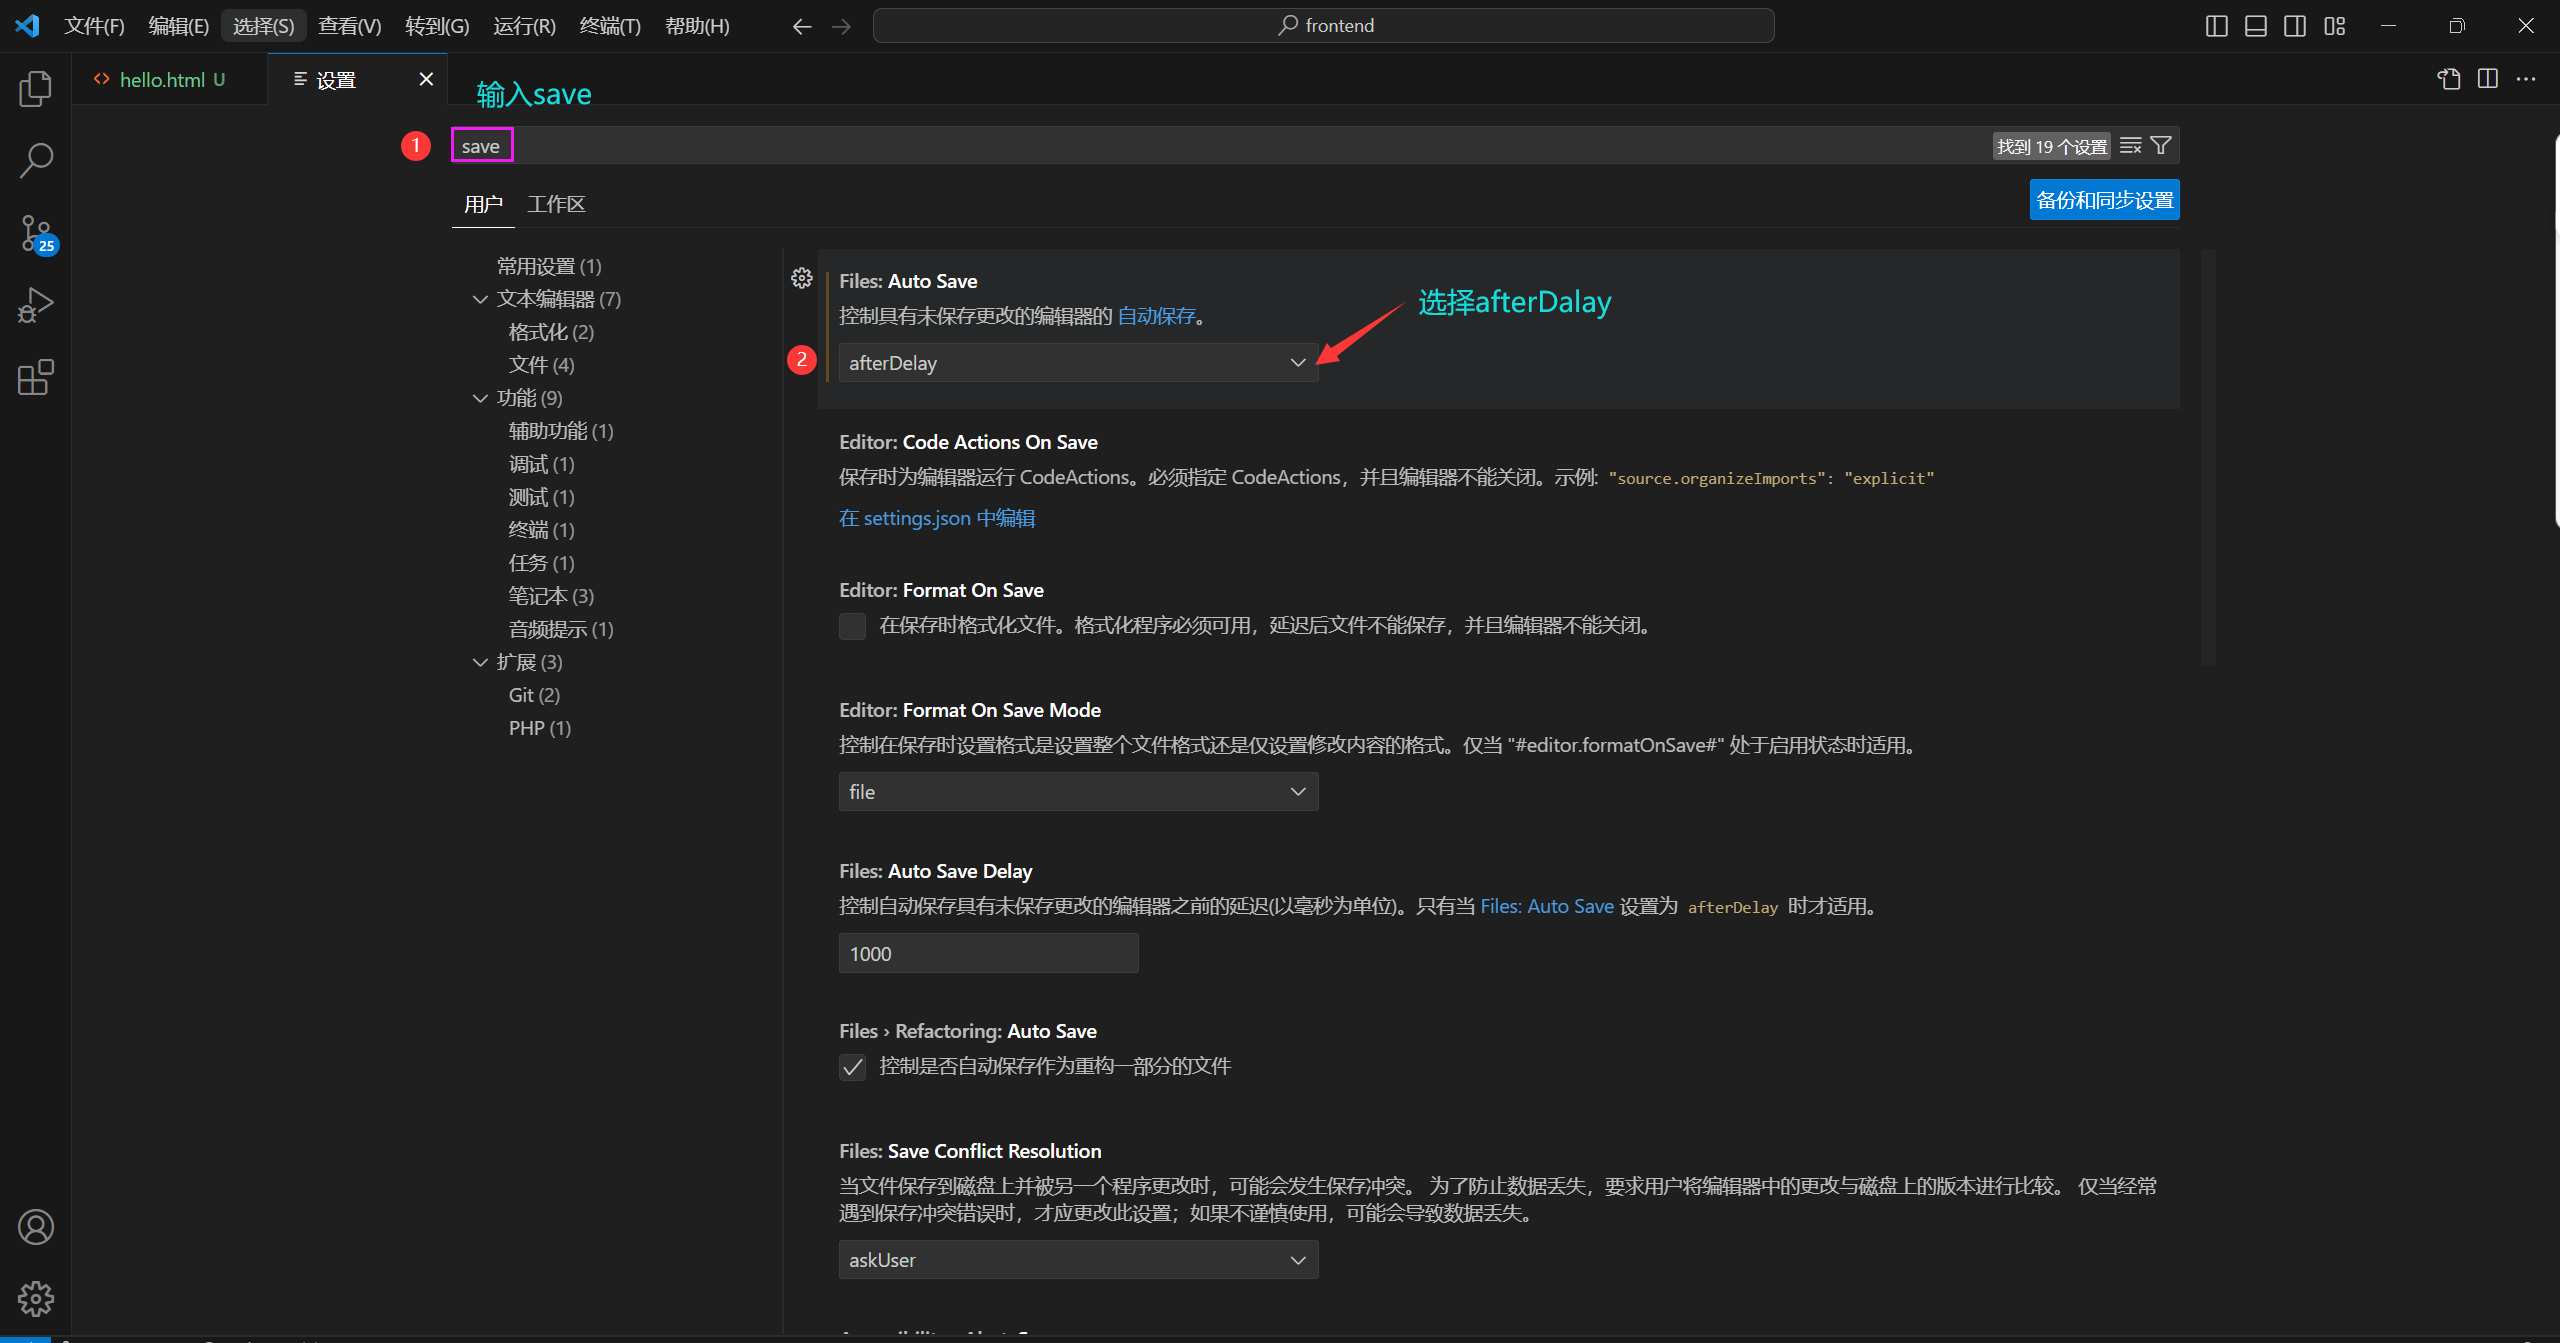Open Customize Layout icon
Image resolution: width=2560 pixels, height=1343 pixels.
[x=2335, y=26]
